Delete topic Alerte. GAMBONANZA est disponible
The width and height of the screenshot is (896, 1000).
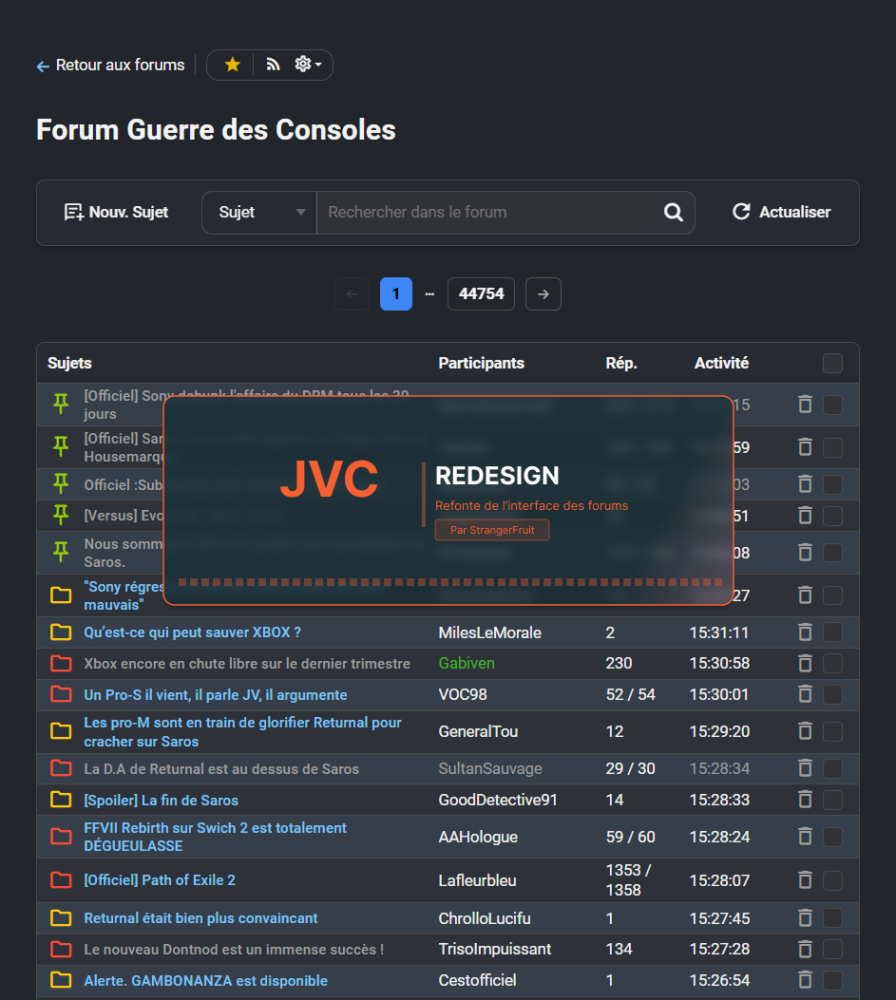coord(805,980)
